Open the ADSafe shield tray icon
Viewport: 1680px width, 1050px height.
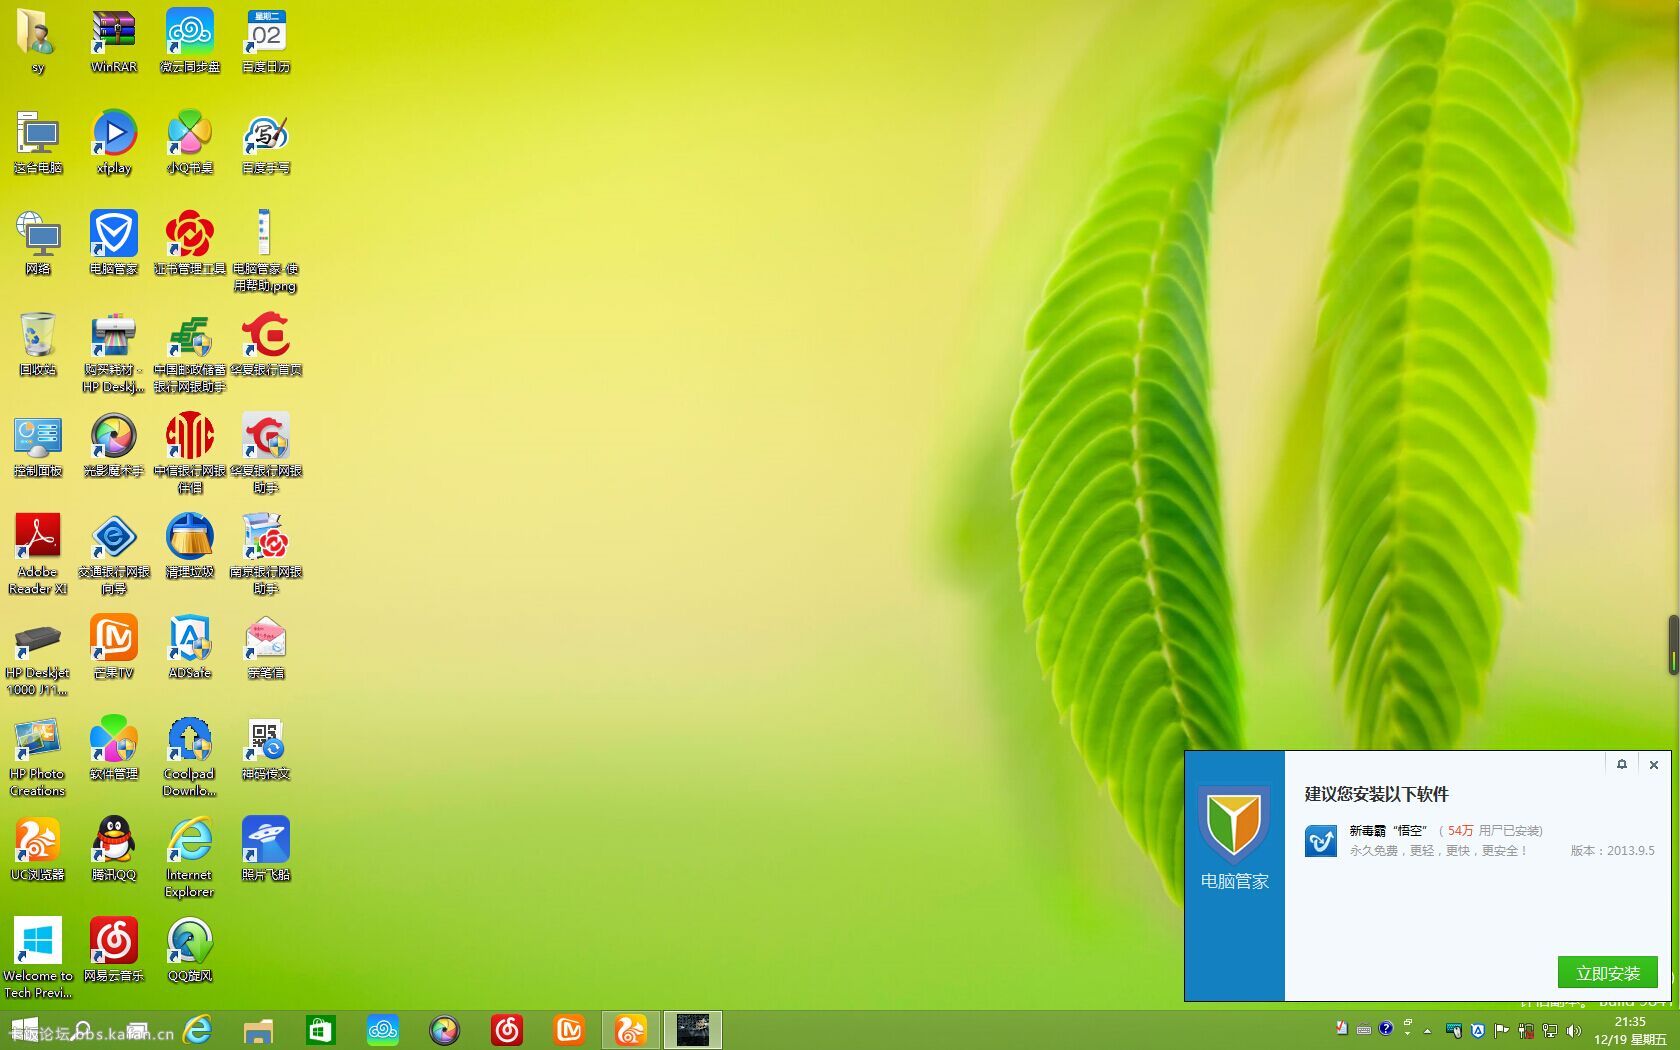point(1477,1030)
